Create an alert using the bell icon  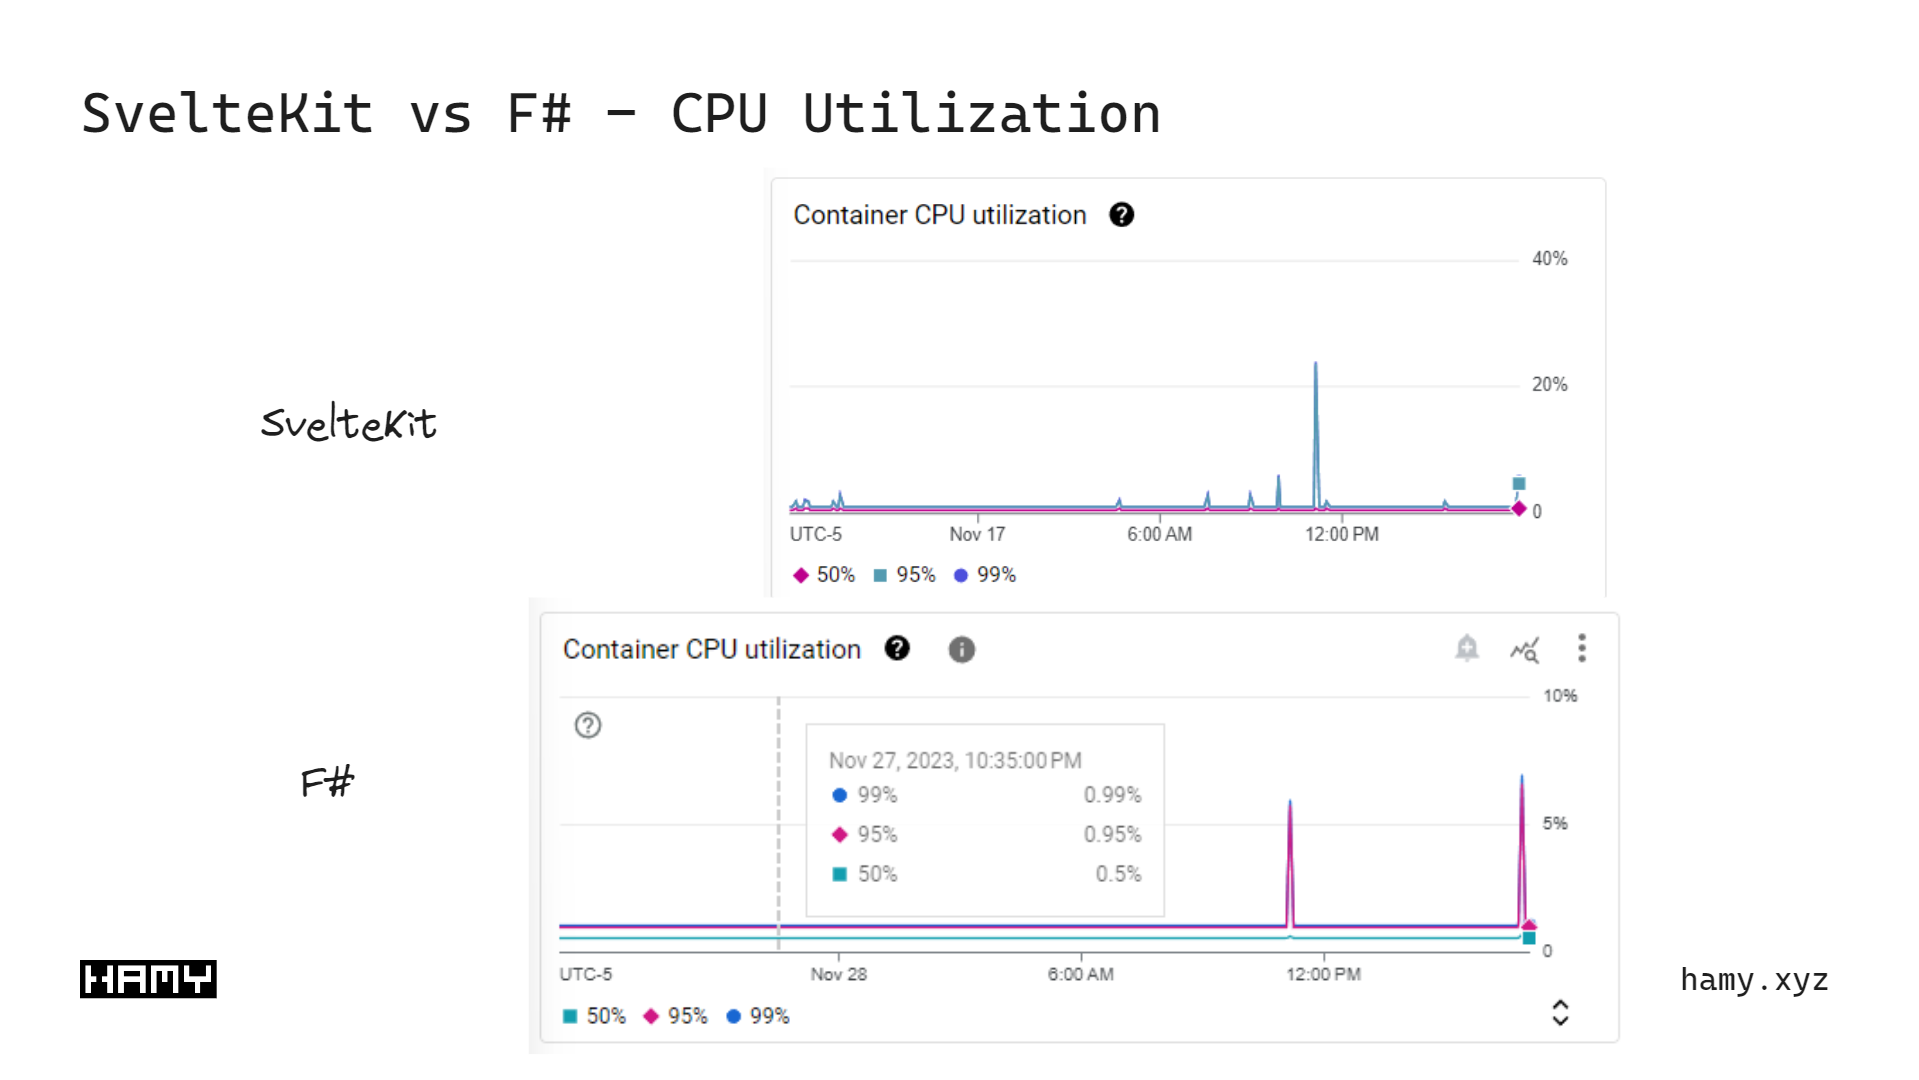coord(1466,648)
